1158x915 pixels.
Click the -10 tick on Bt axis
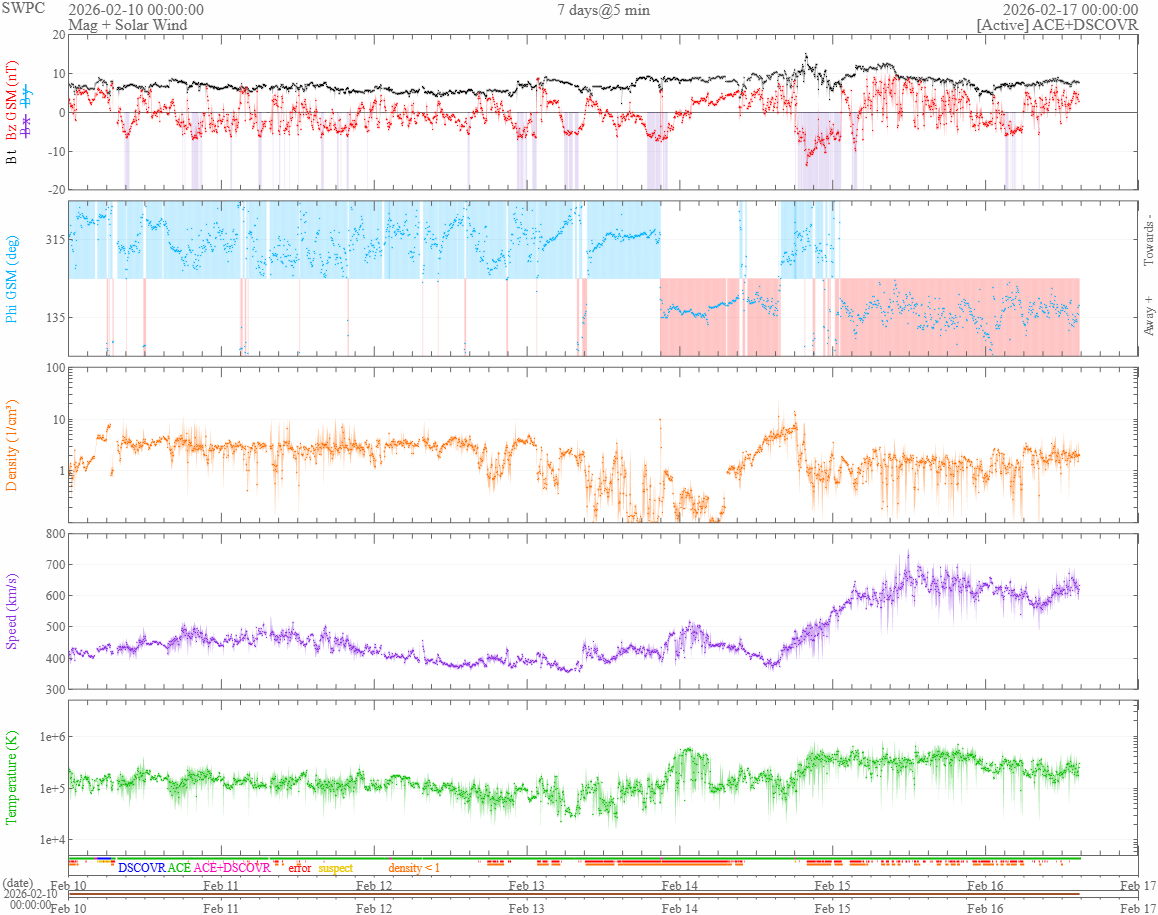57,151
